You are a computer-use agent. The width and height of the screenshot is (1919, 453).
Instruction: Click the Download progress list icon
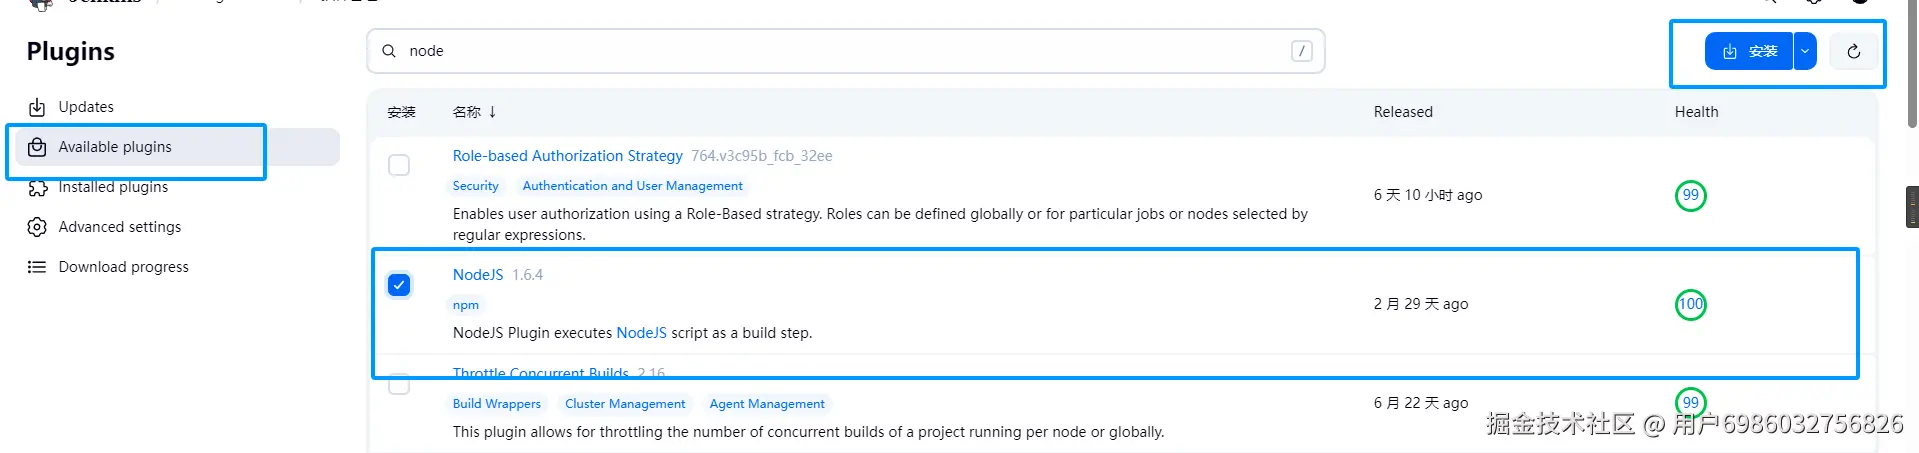pos(37,267)
